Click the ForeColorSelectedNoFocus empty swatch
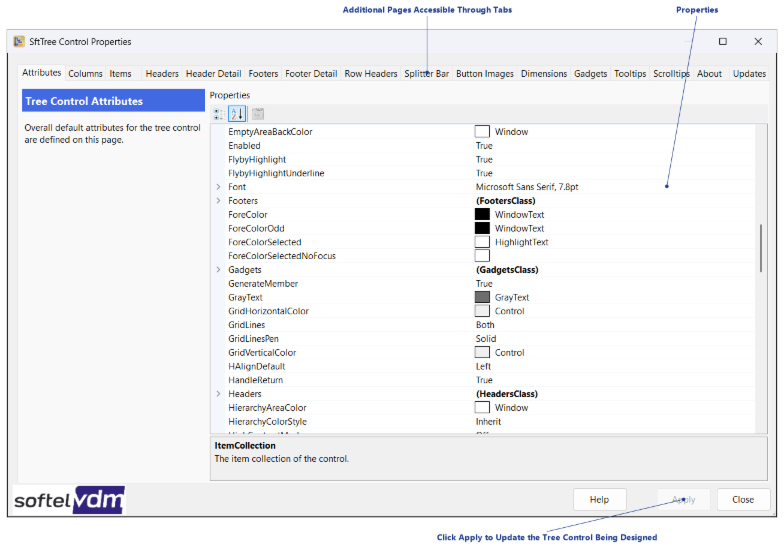Image resolution: width=784 pixels, height=547 pixels. [x=482, y=256]
